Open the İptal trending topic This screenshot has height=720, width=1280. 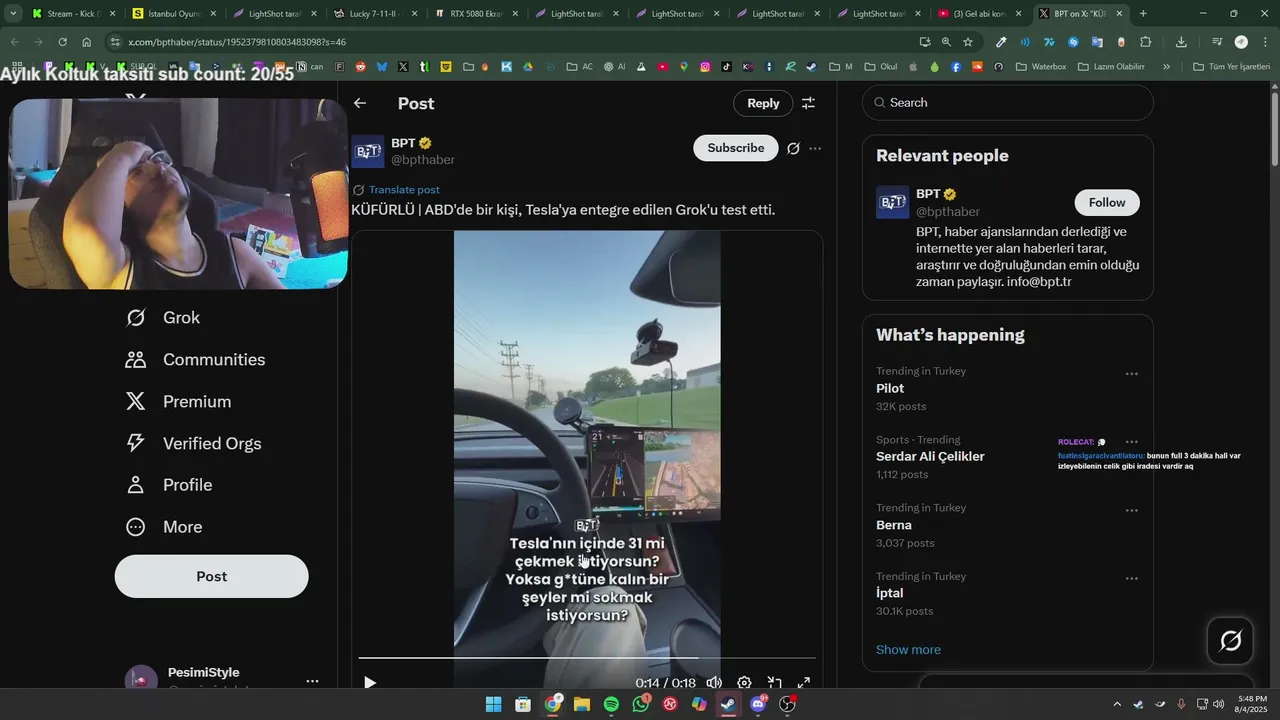[x=889, y=593]
